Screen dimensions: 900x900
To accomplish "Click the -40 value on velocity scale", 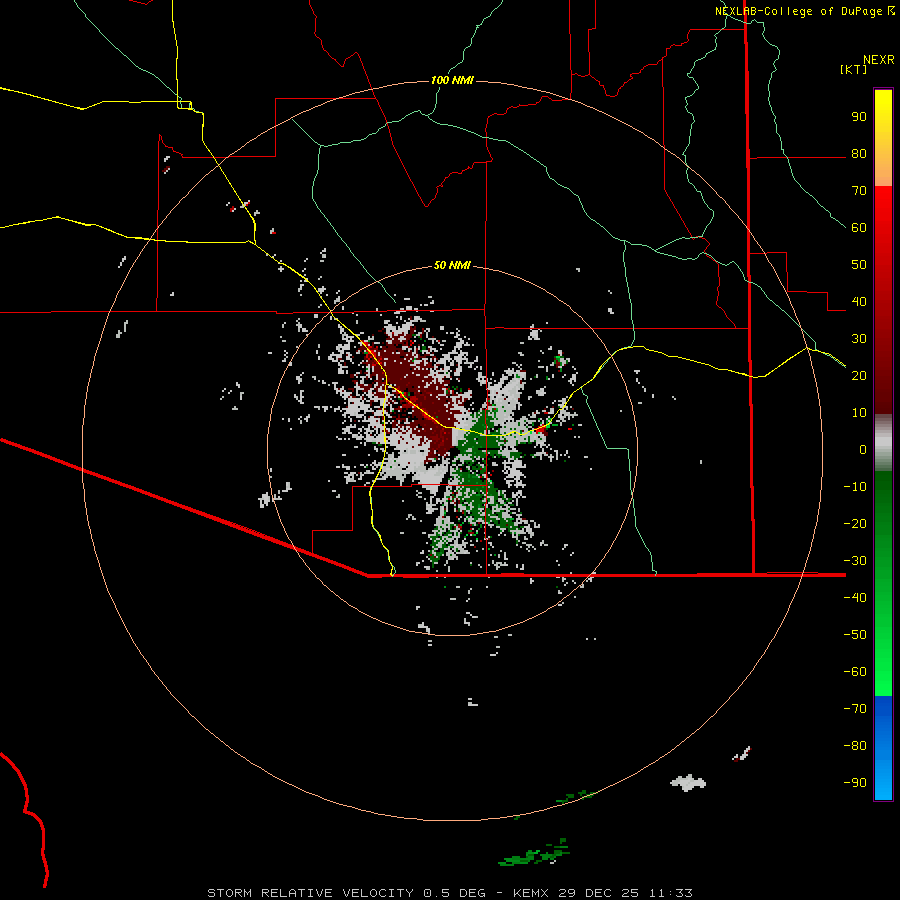I will point(855,598).
